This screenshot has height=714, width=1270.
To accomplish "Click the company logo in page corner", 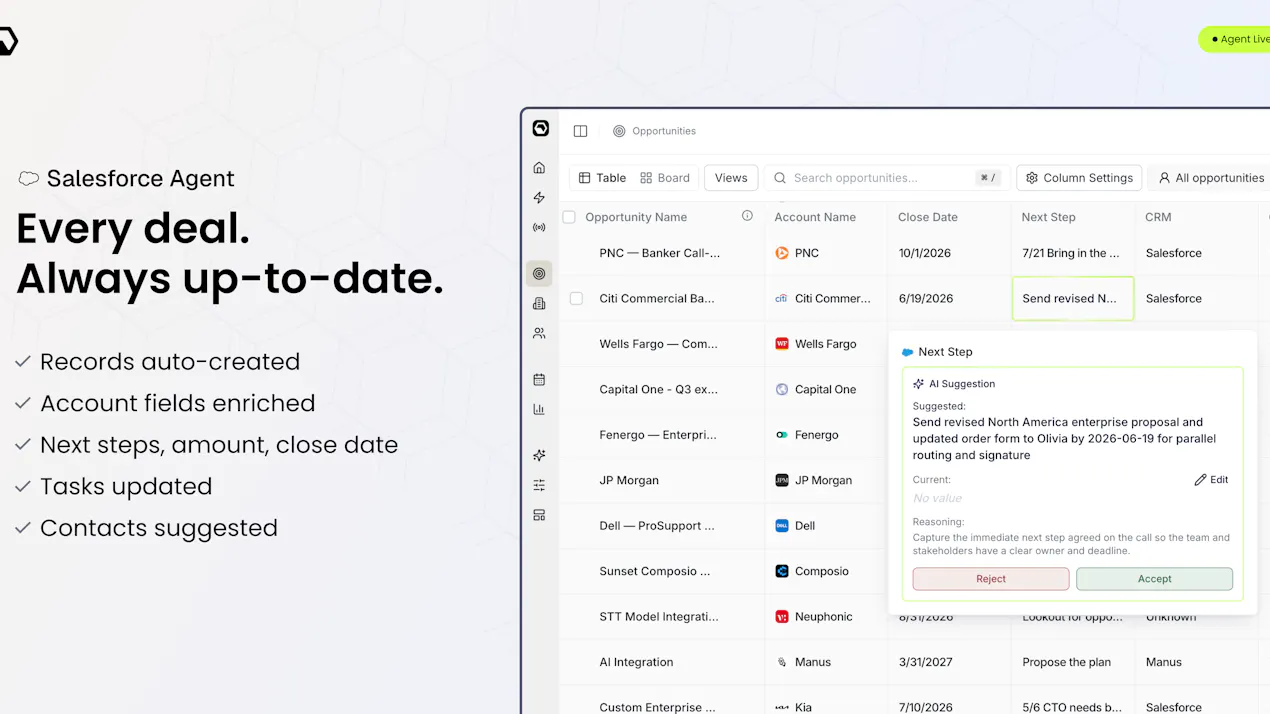I will point(8,41).
